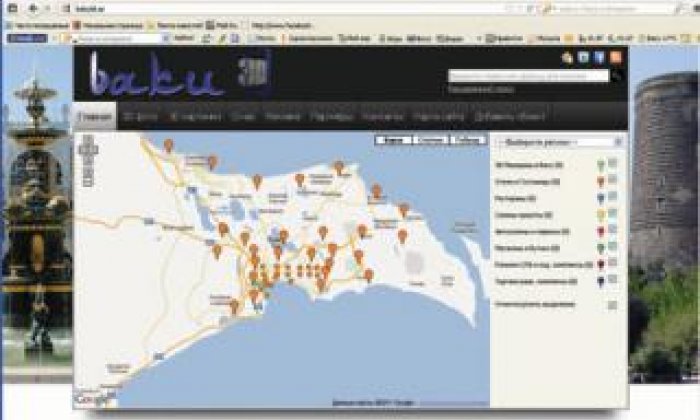
Task: Click the light-green pin icon in legend
Action: 601,166
